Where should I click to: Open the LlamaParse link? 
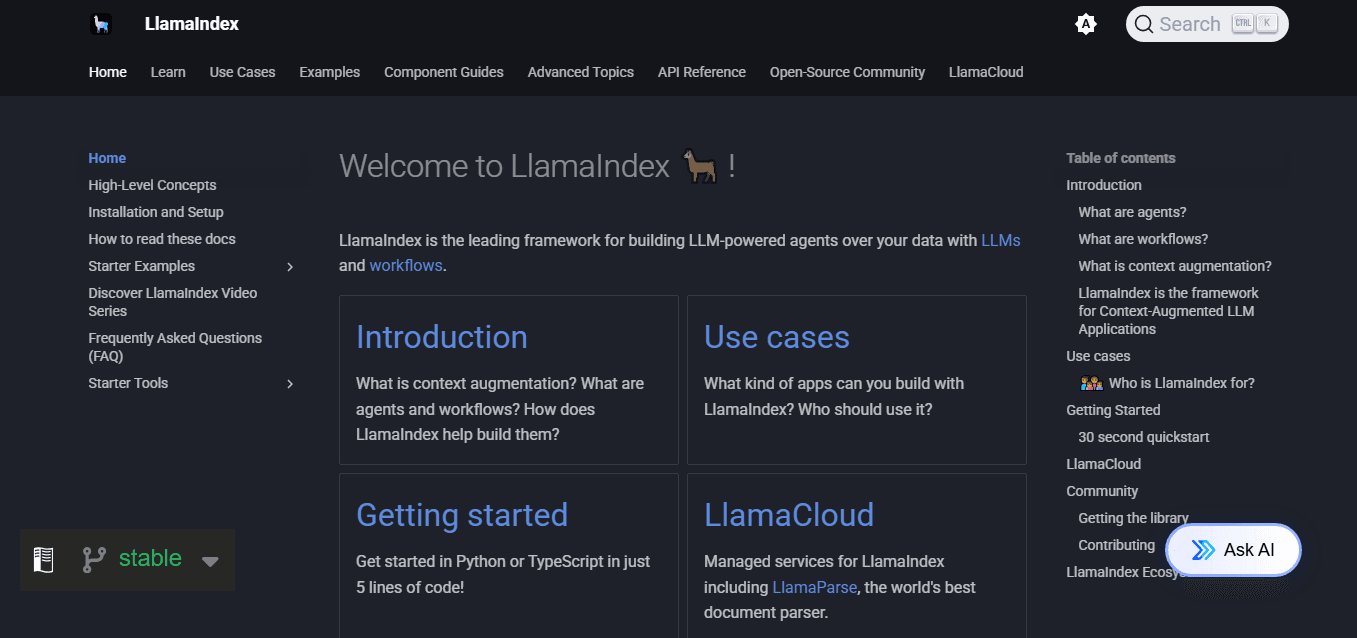click(815, 588)
